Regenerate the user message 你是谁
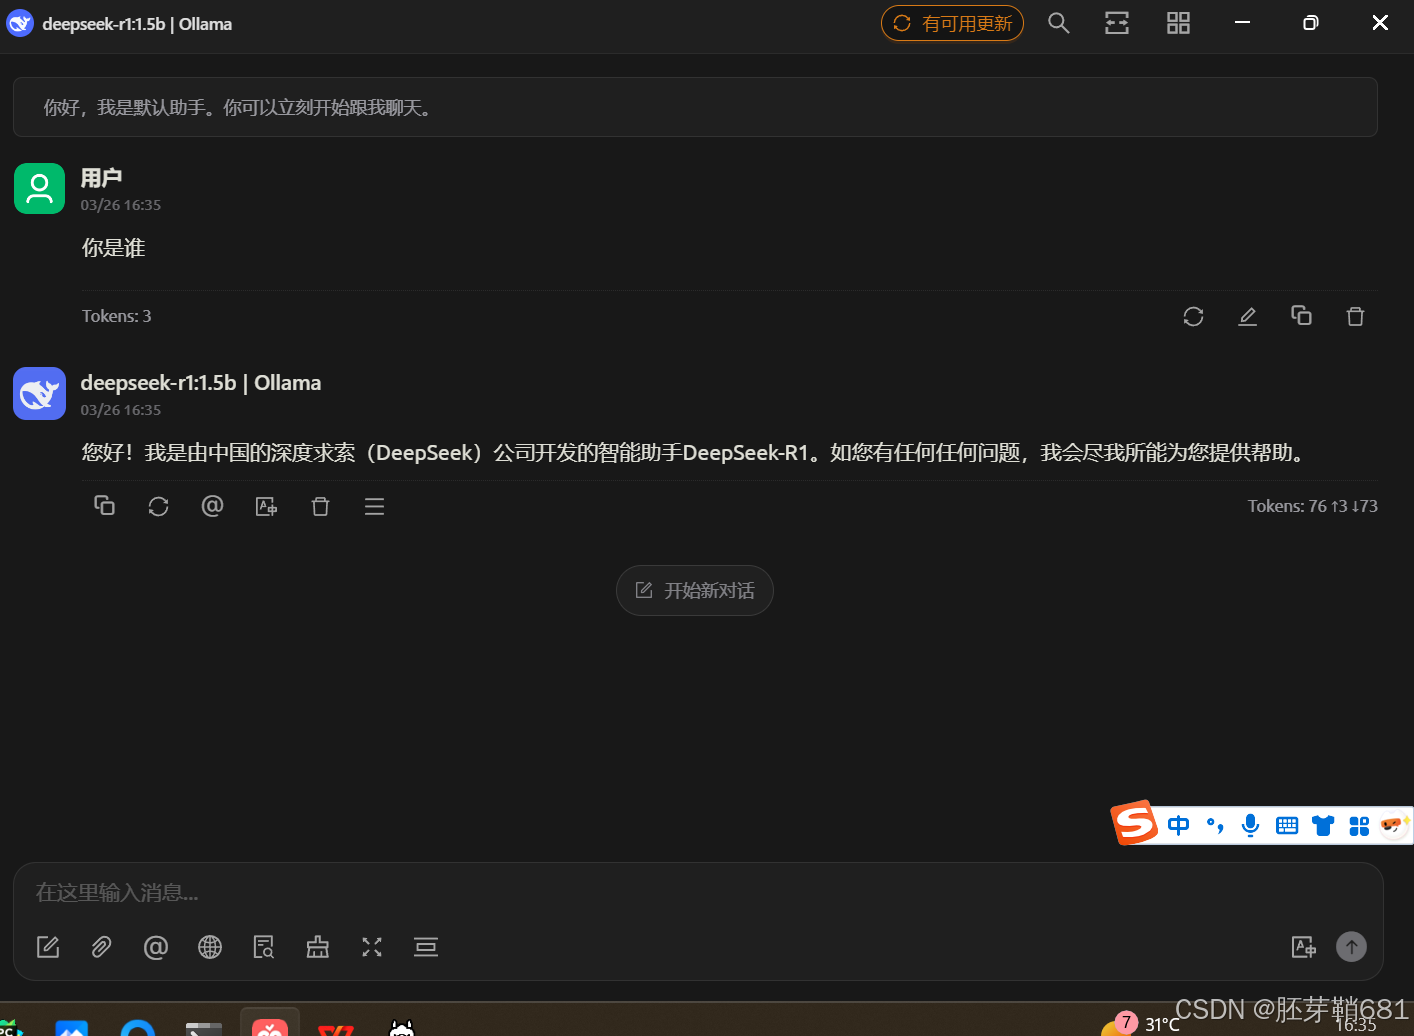The width and height of the screenshot is (1414, 1036). click(x=1193, y=316)
